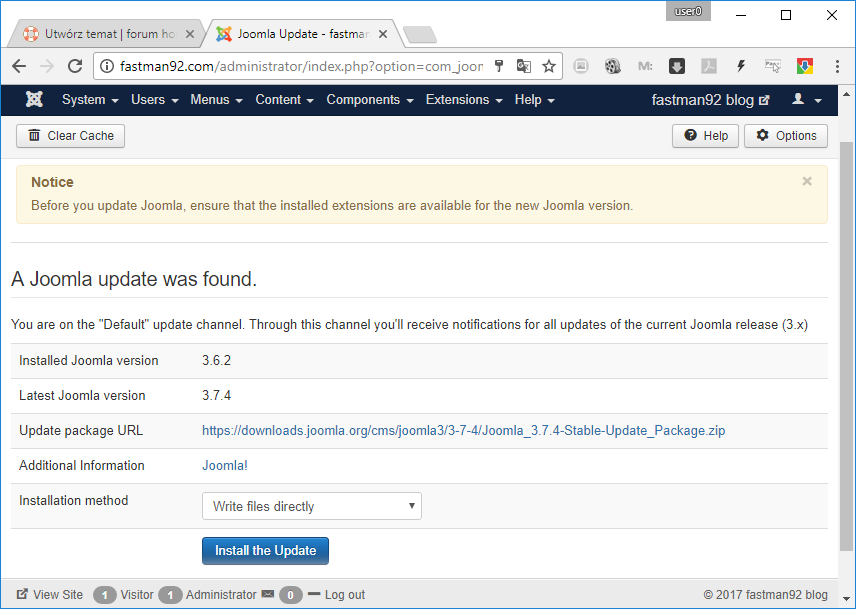
Task: Click the PDF extension icon
Action: [x=709, y=67]
